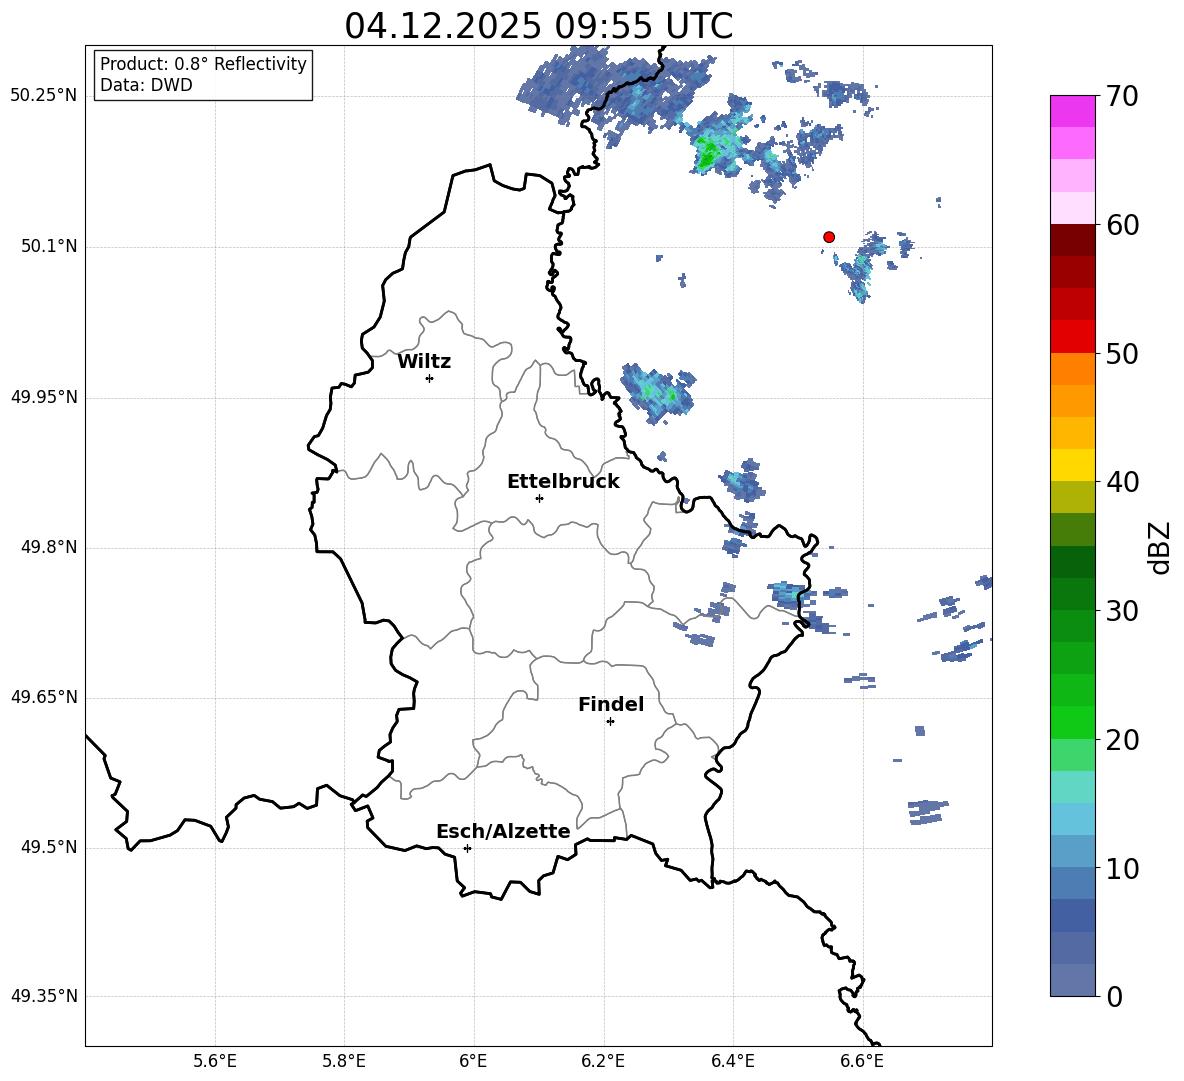
Task: Click the 6.4°E longitude label
Action: [732, 1061]
